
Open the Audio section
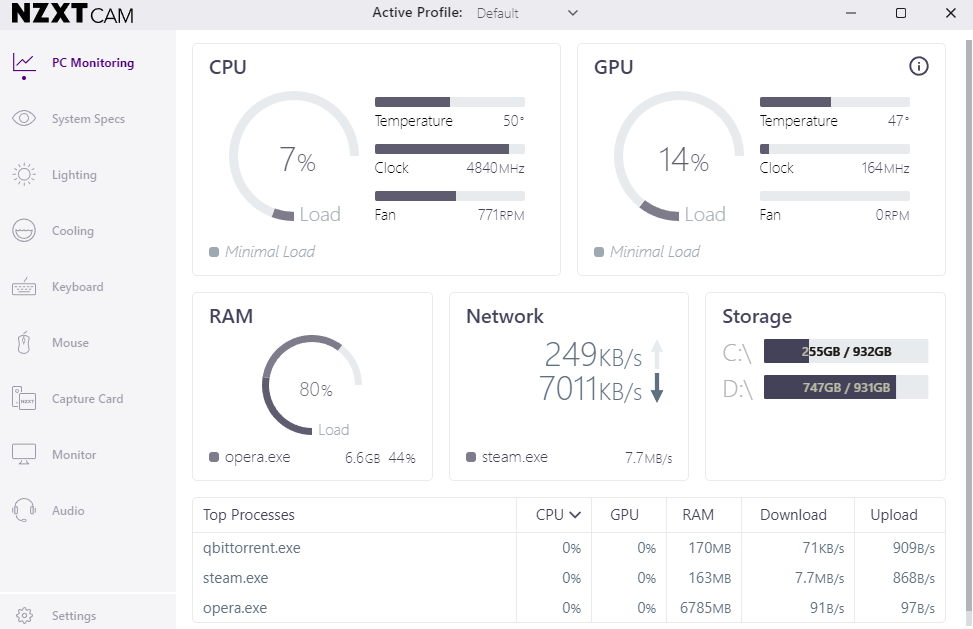(68, 511)
